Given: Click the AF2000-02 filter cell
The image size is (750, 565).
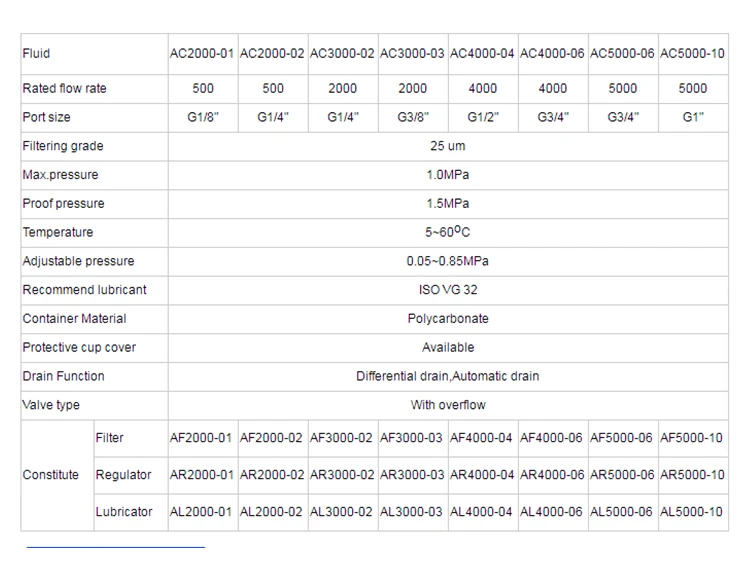Looking at the screenshot, I should pyautogui.click(x=273, y=438).
